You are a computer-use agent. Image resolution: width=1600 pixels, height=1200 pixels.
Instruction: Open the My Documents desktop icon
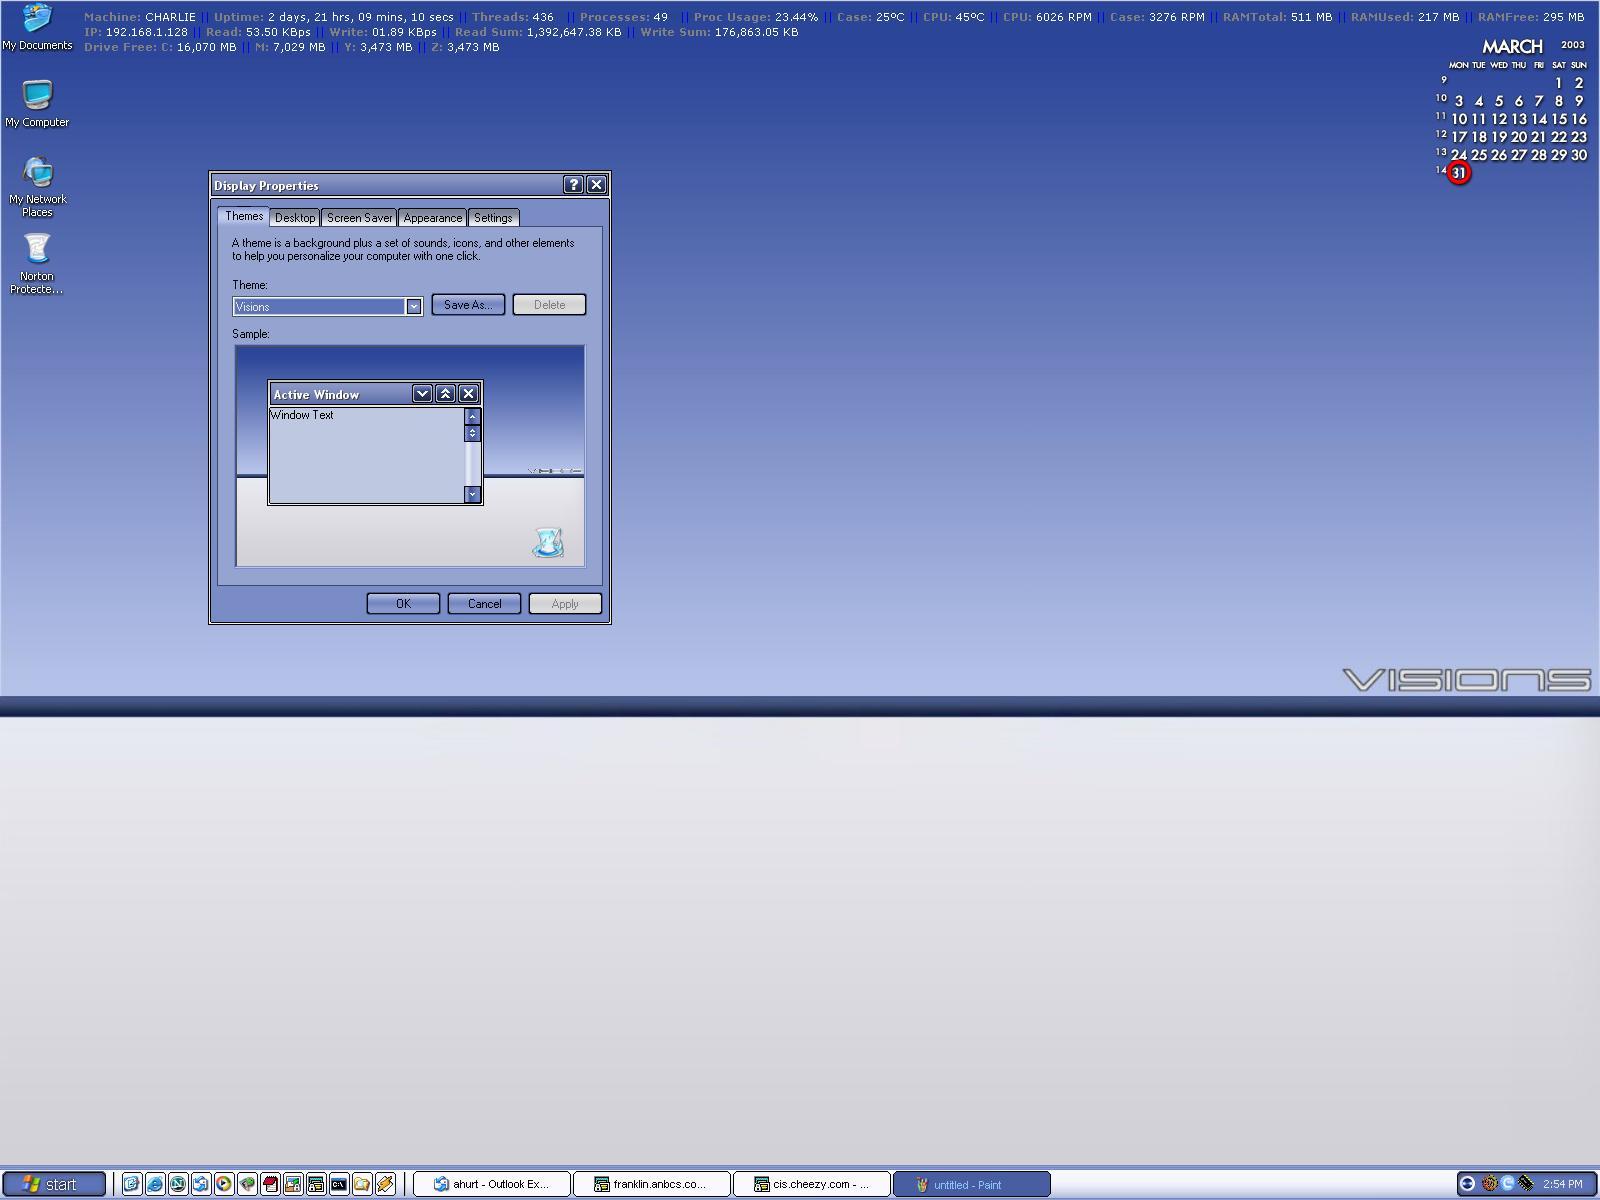[x=37, y=27]
